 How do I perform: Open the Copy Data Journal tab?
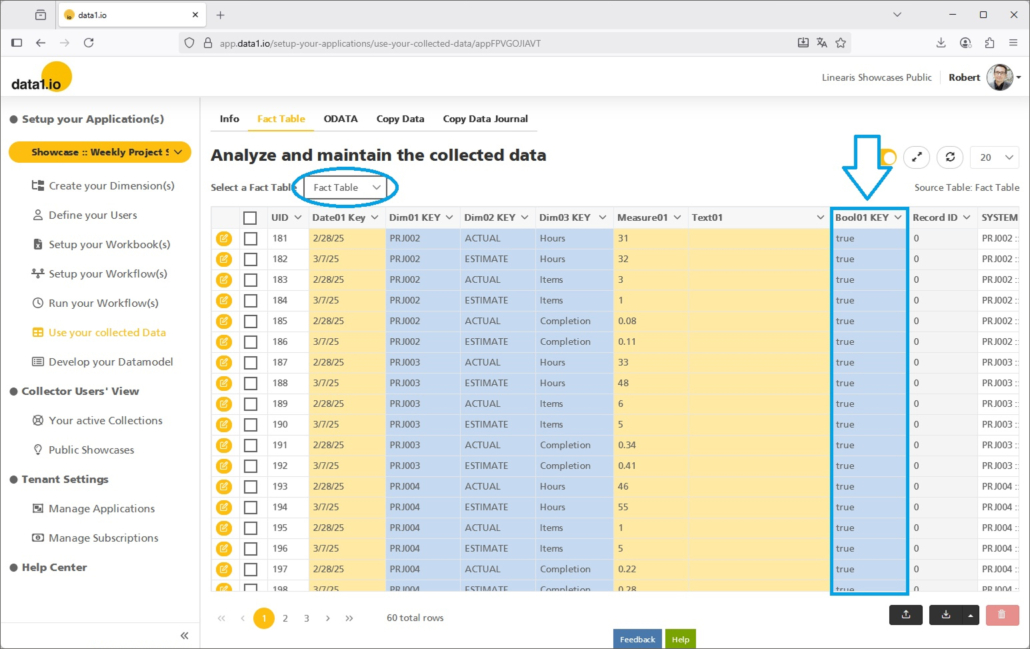tap(485, 119)
